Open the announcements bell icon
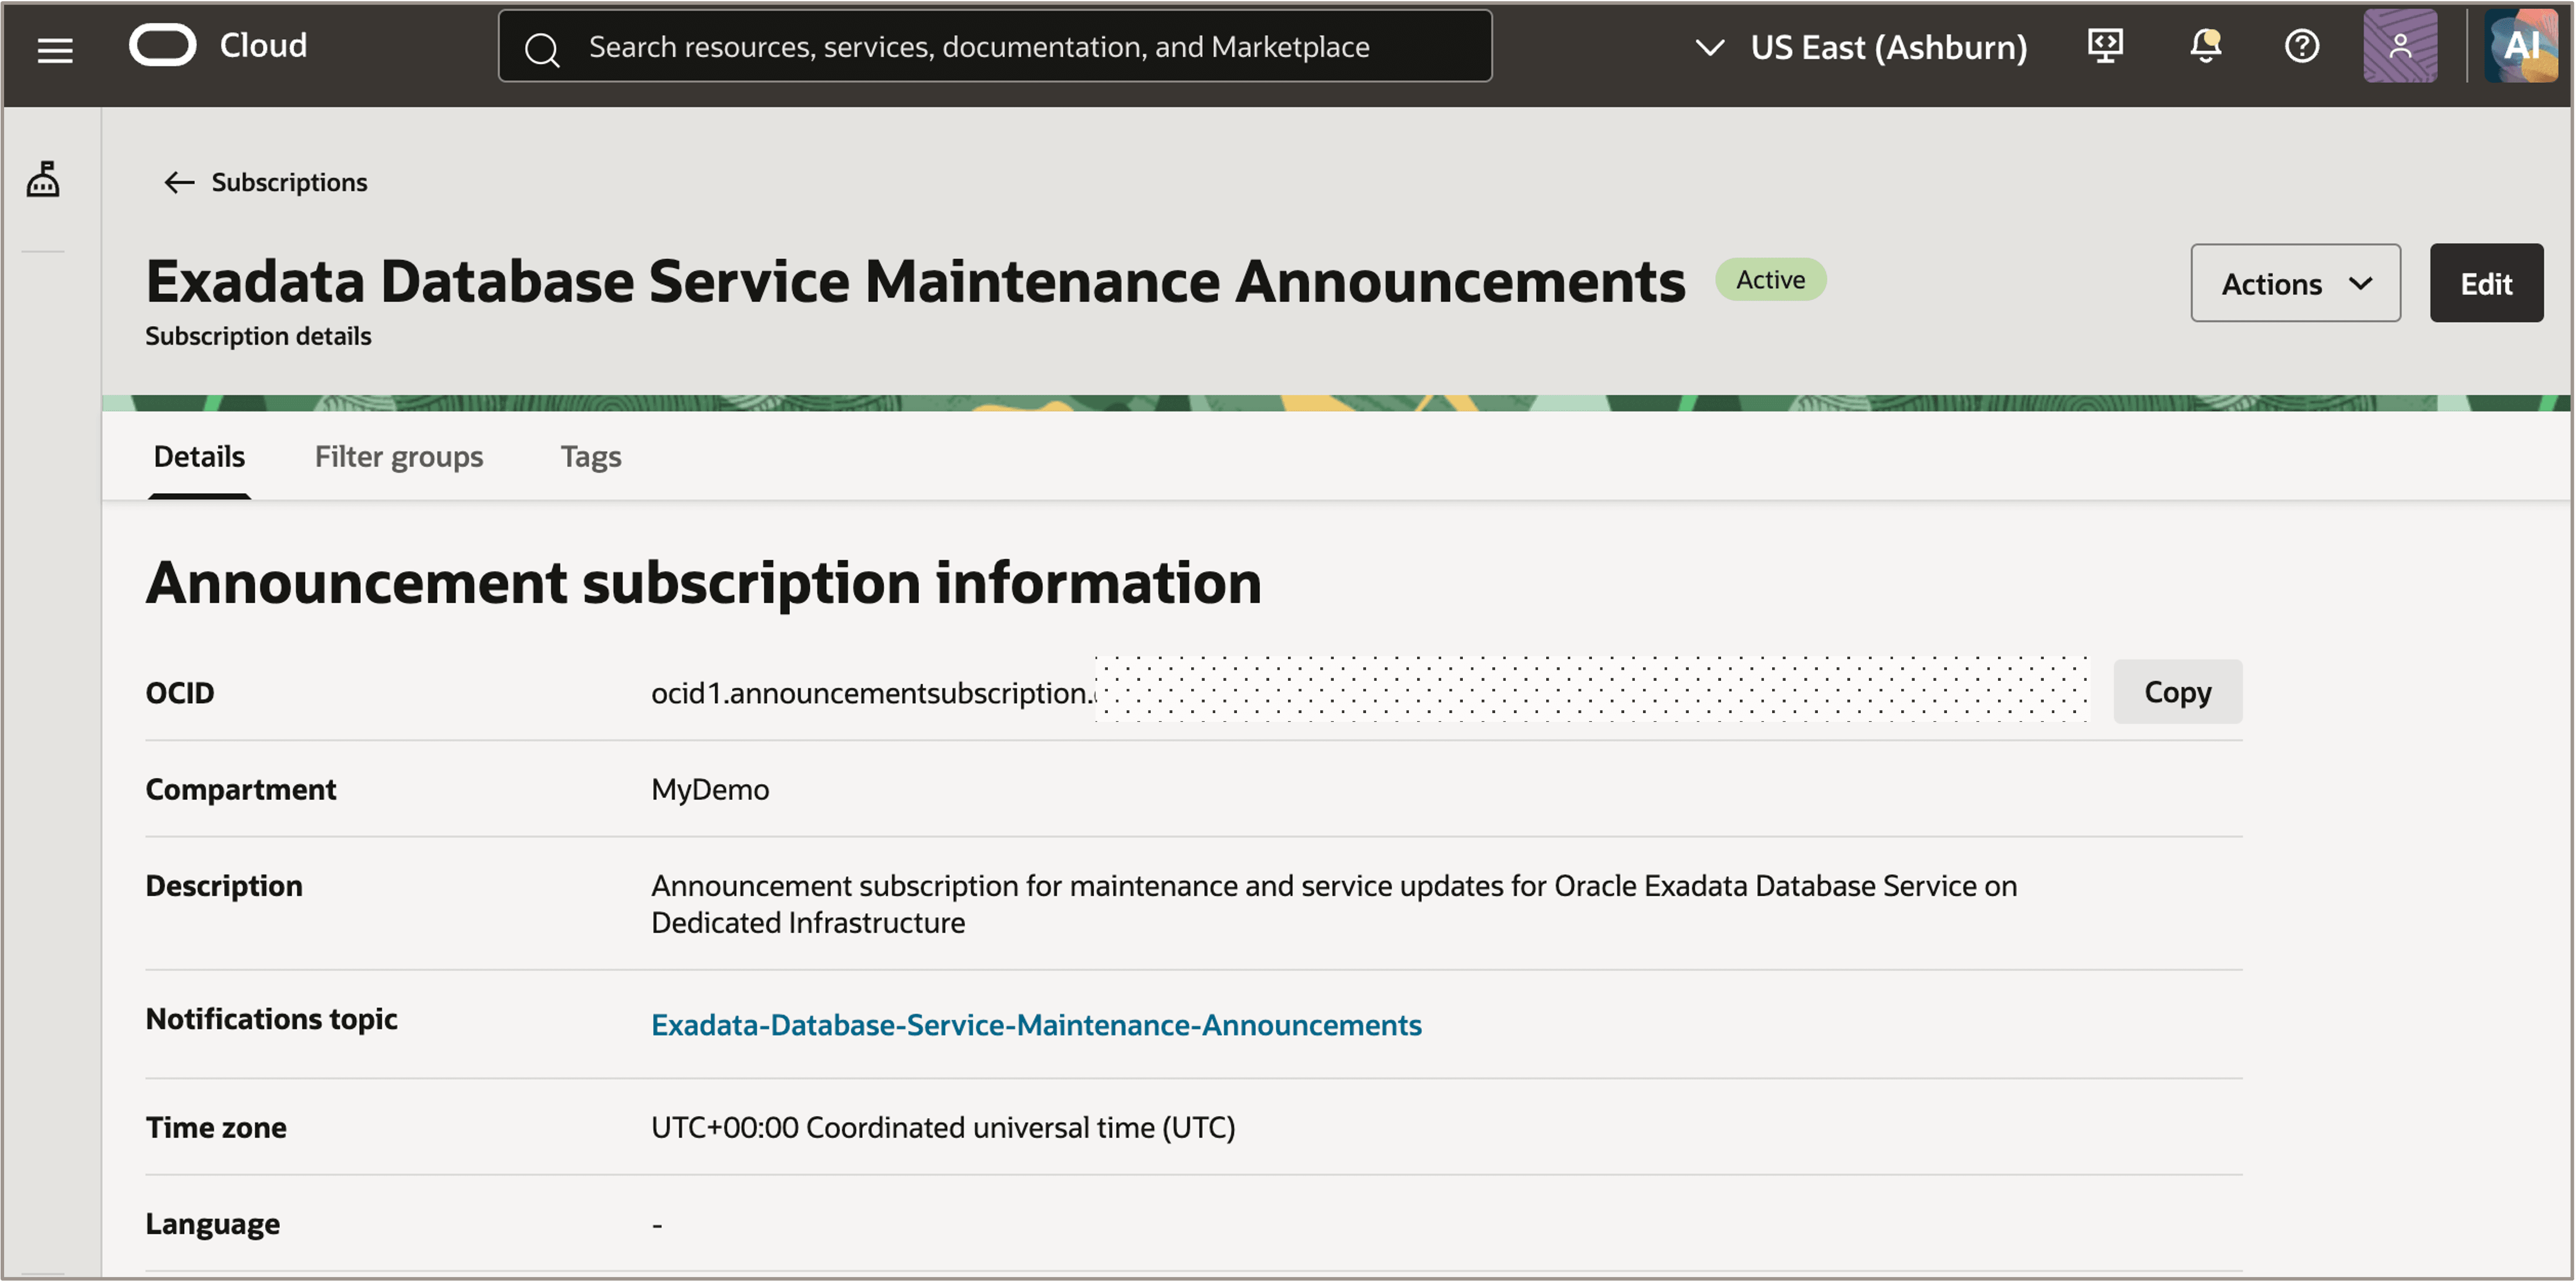The height and width of the screenshot is (1283, 2576). click(x=2205, y=46)
